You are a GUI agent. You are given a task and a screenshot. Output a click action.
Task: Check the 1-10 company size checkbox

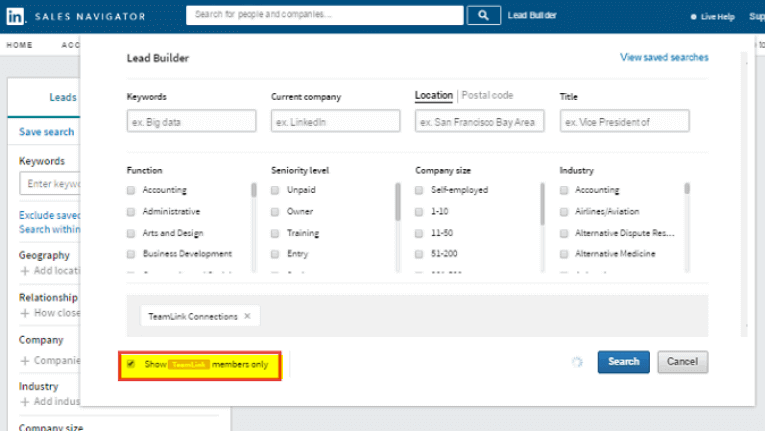point(419,212)
